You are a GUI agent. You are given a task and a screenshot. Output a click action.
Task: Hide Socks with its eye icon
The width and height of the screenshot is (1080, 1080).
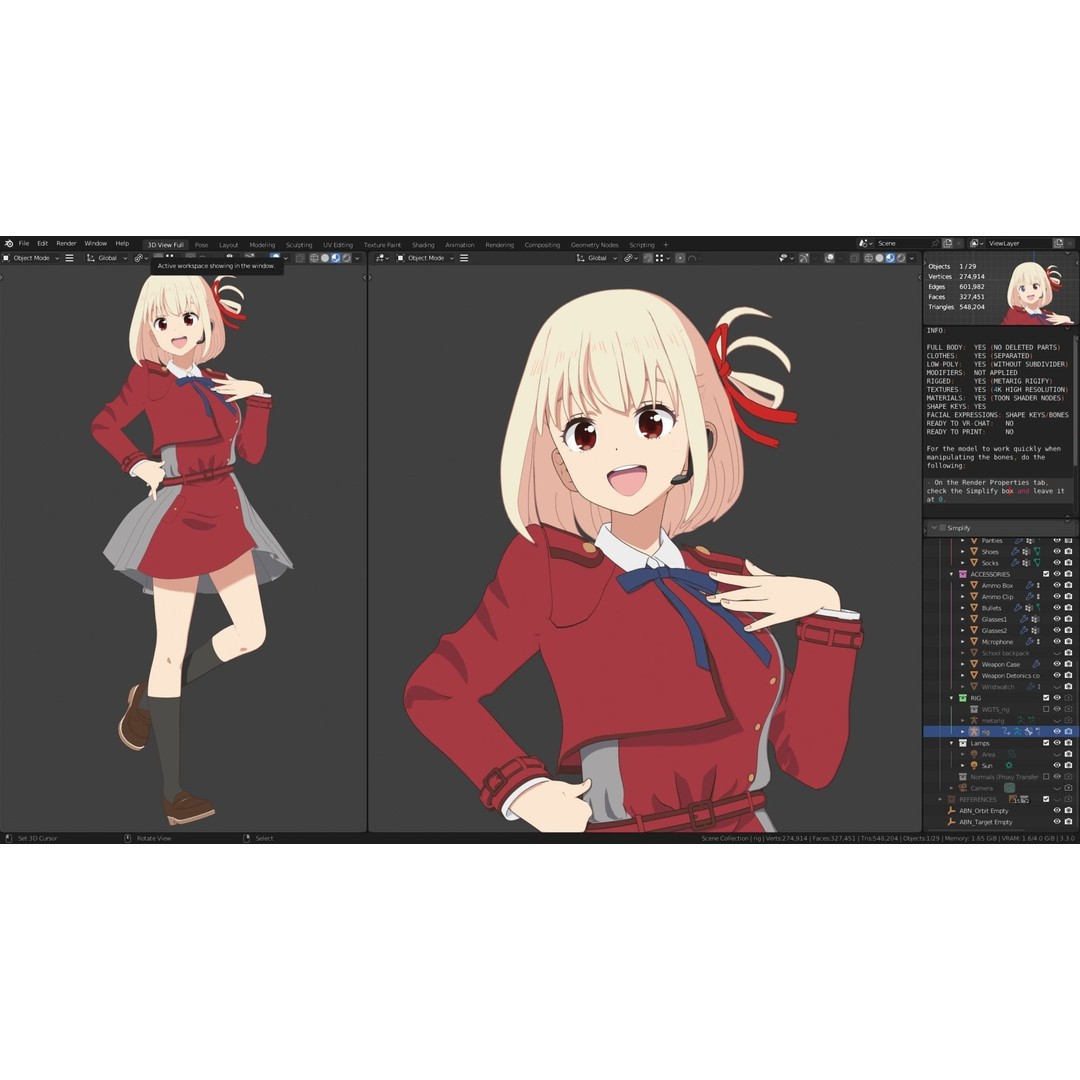point(1057,562)
